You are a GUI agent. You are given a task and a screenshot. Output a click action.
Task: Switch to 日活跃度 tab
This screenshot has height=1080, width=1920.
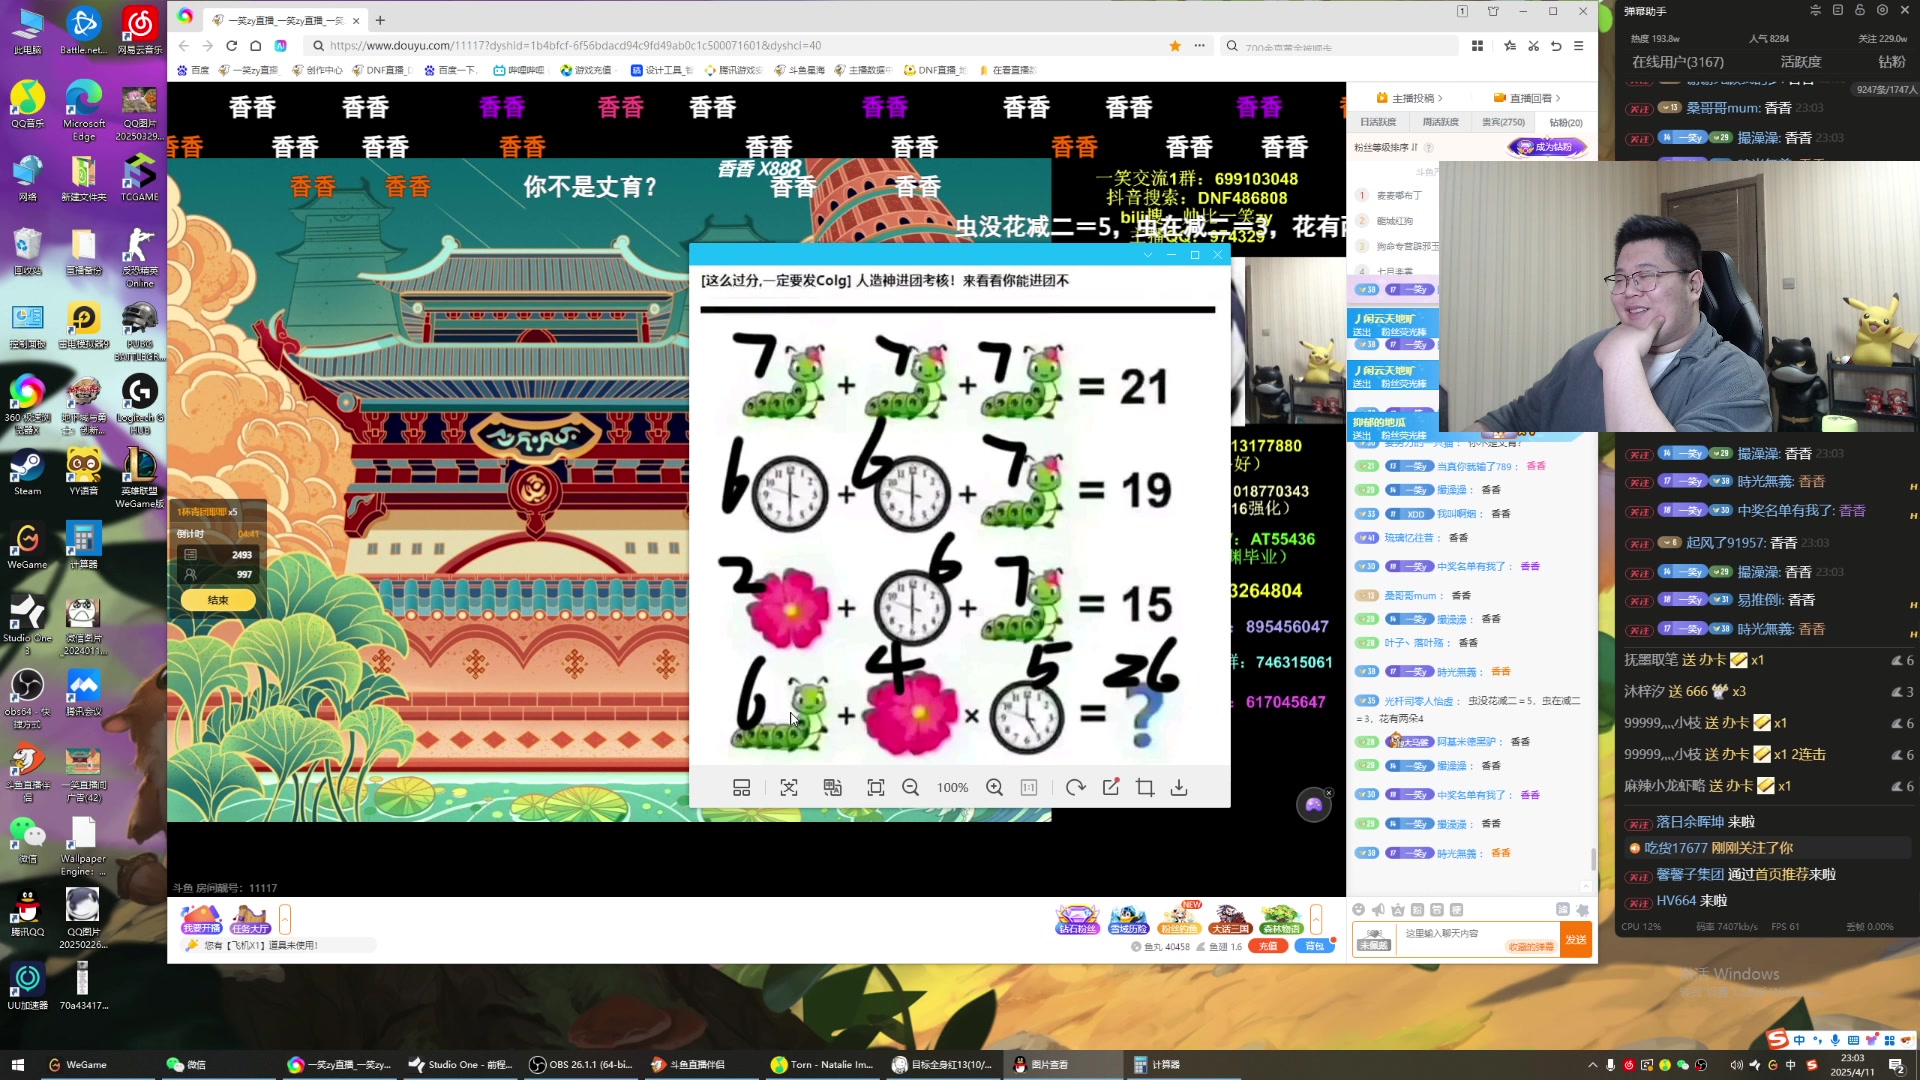tap(1378, 122)
